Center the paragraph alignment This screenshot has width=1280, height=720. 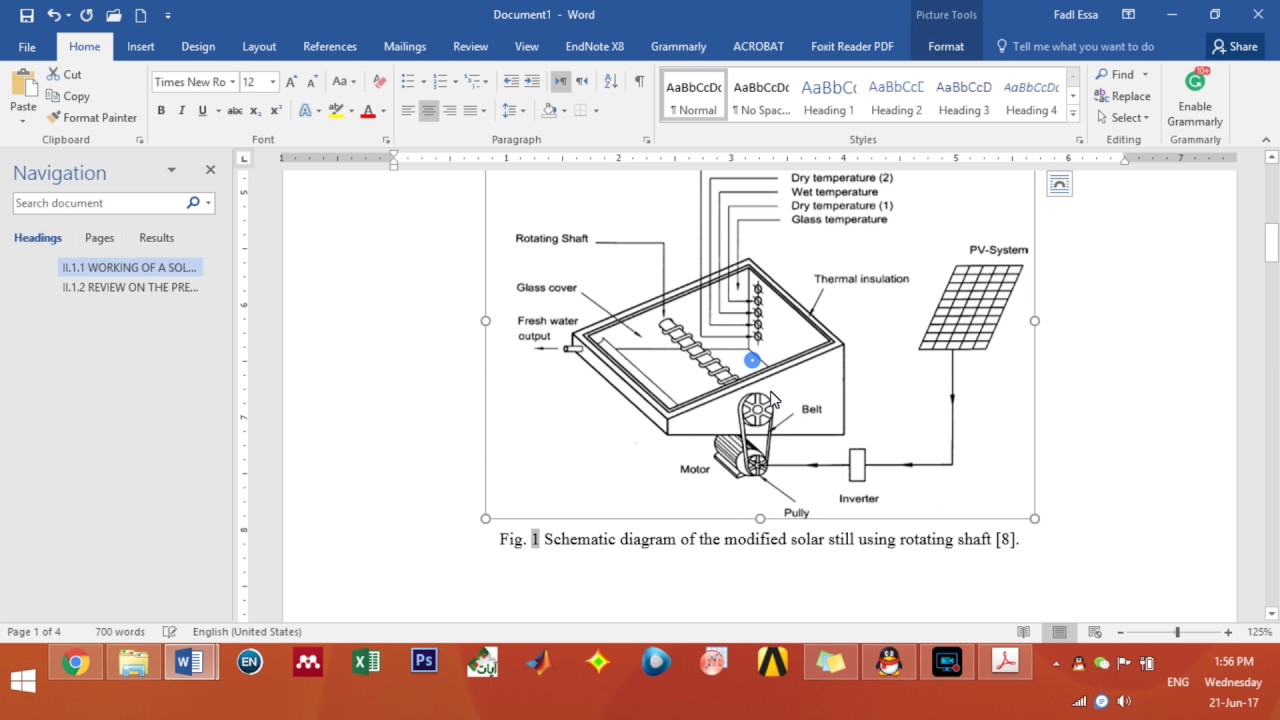point(429,111)
